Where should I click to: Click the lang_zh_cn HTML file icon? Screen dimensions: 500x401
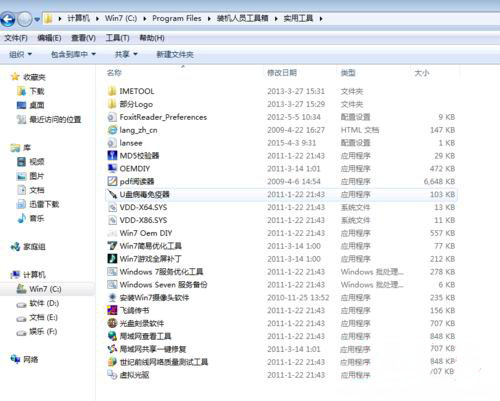[x=112, y=130]
